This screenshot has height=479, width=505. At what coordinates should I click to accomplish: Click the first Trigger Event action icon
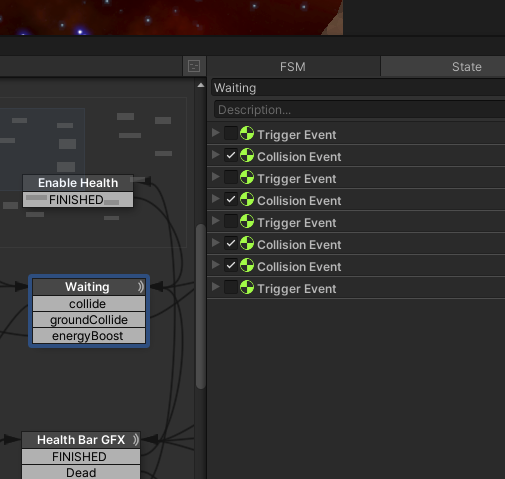point(247,133)
